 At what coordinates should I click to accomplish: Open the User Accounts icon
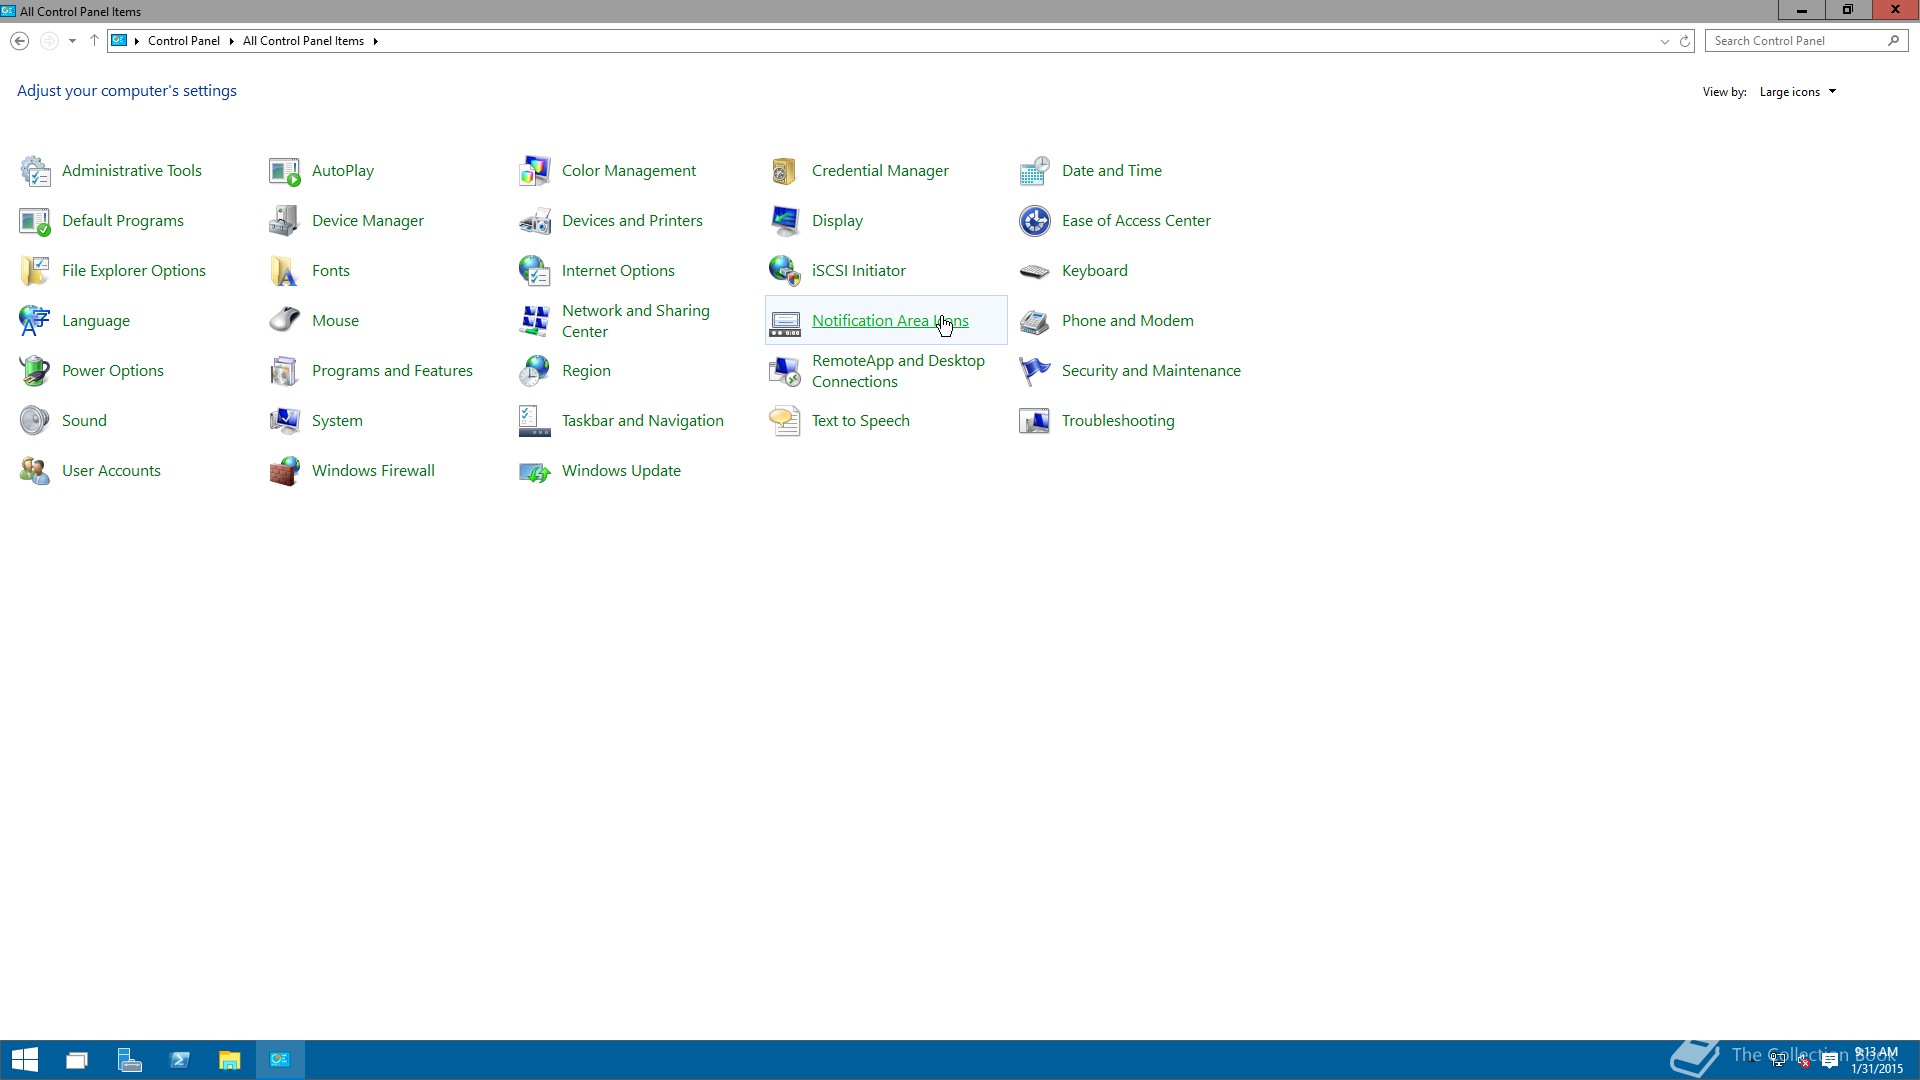point(35,471)
